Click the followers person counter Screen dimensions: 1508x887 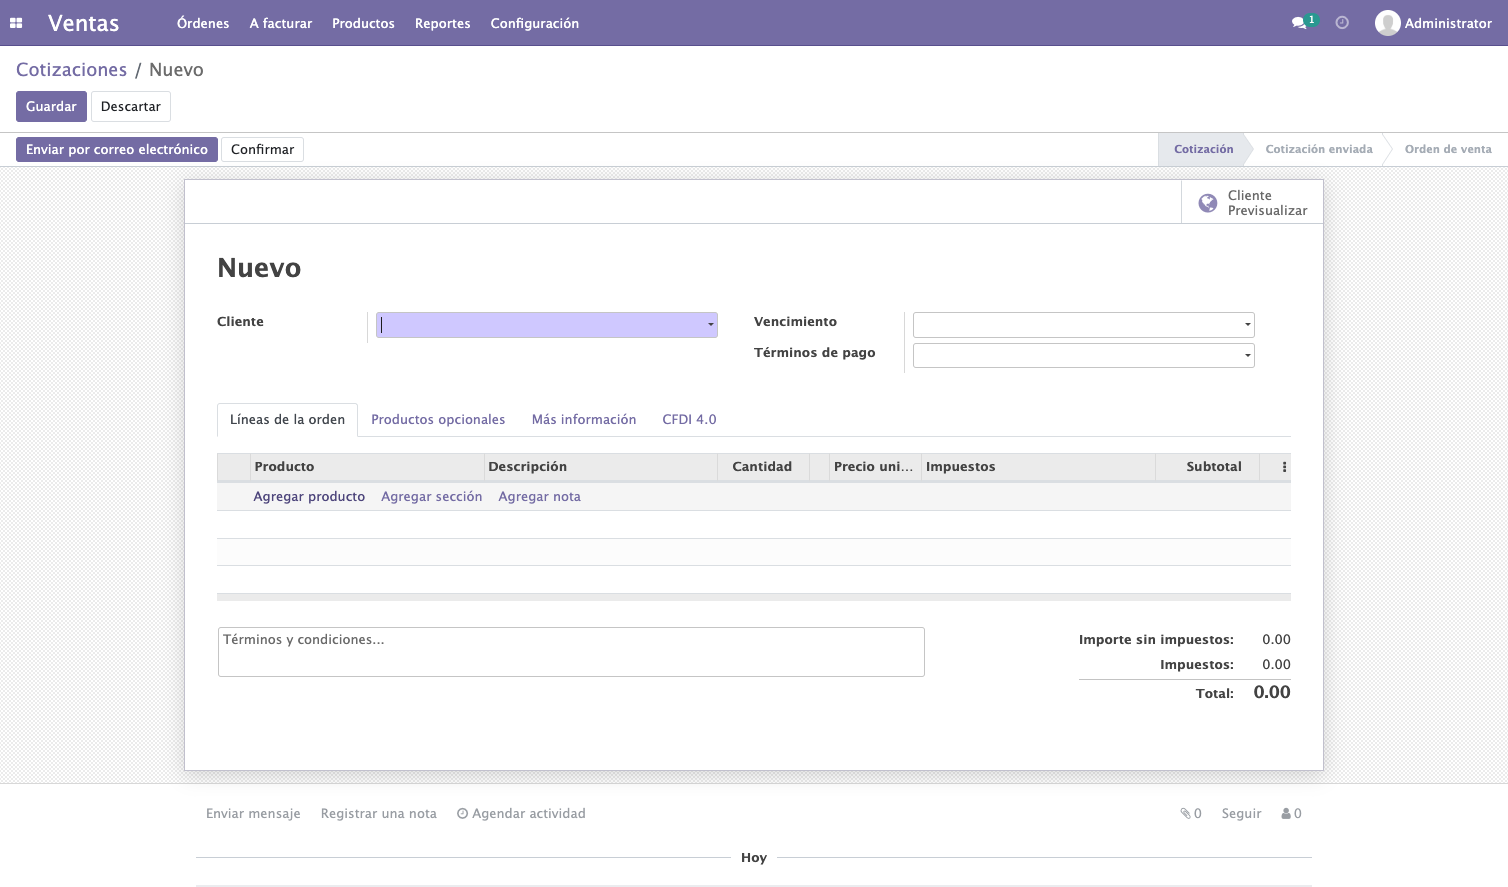pos(1291,814)
